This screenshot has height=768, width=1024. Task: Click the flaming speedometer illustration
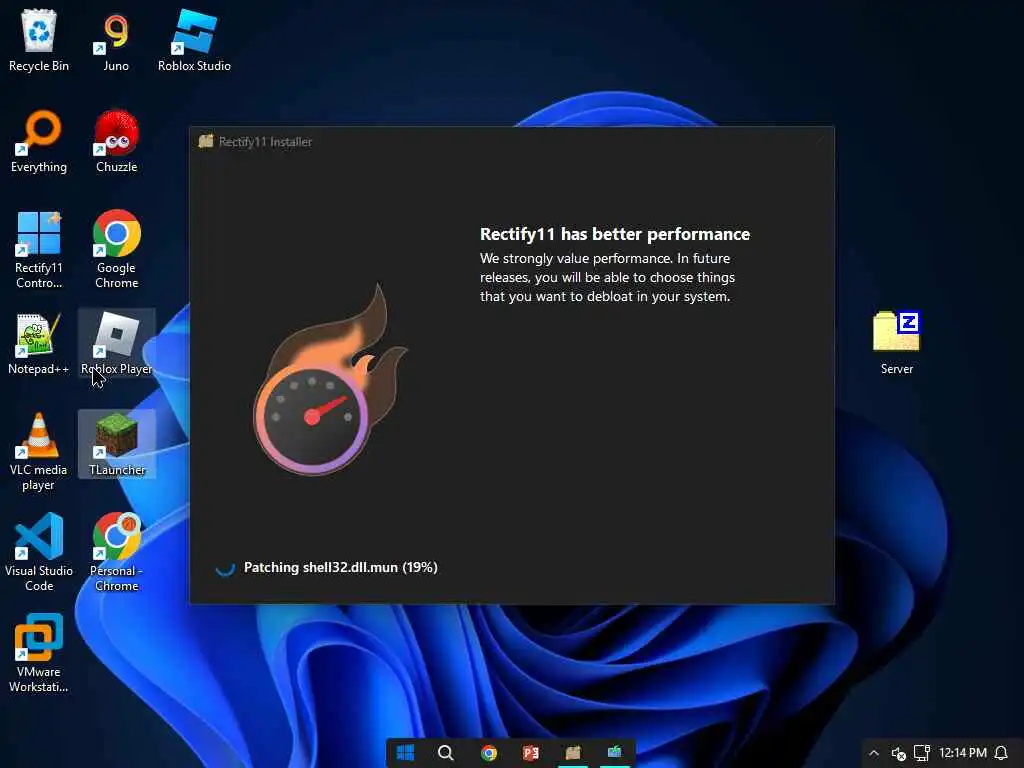click(330, 379)
